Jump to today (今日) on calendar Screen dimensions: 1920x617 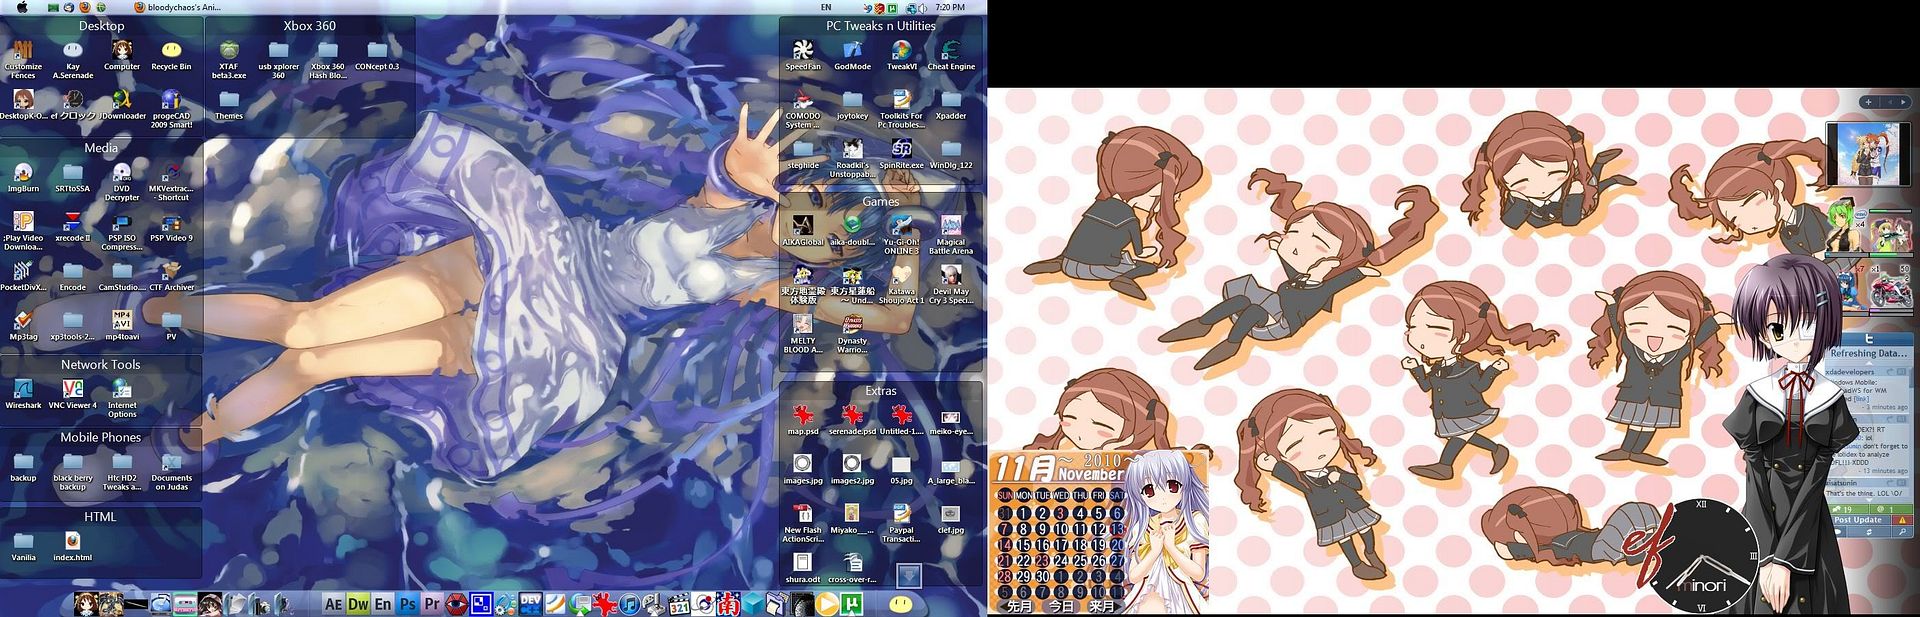1060,606
